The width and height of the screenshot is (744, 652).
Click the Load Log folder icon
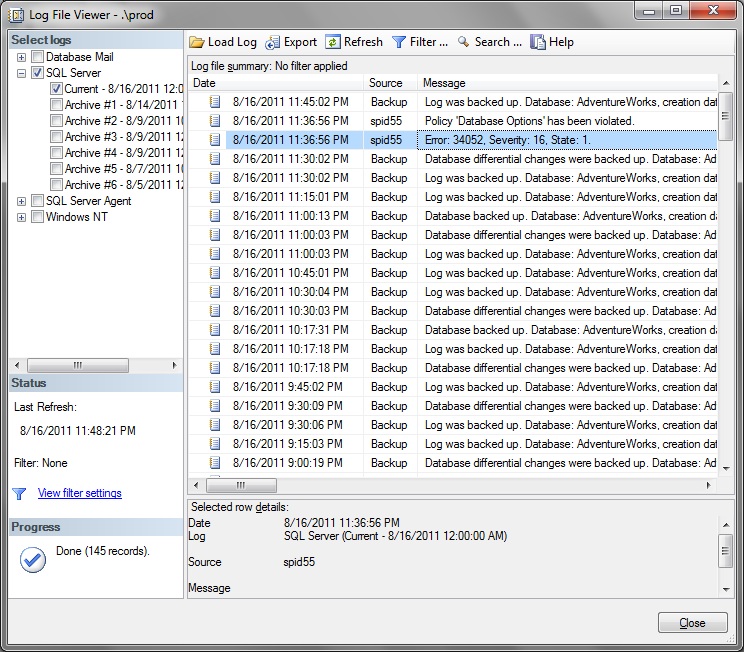(x=197, y=42)
